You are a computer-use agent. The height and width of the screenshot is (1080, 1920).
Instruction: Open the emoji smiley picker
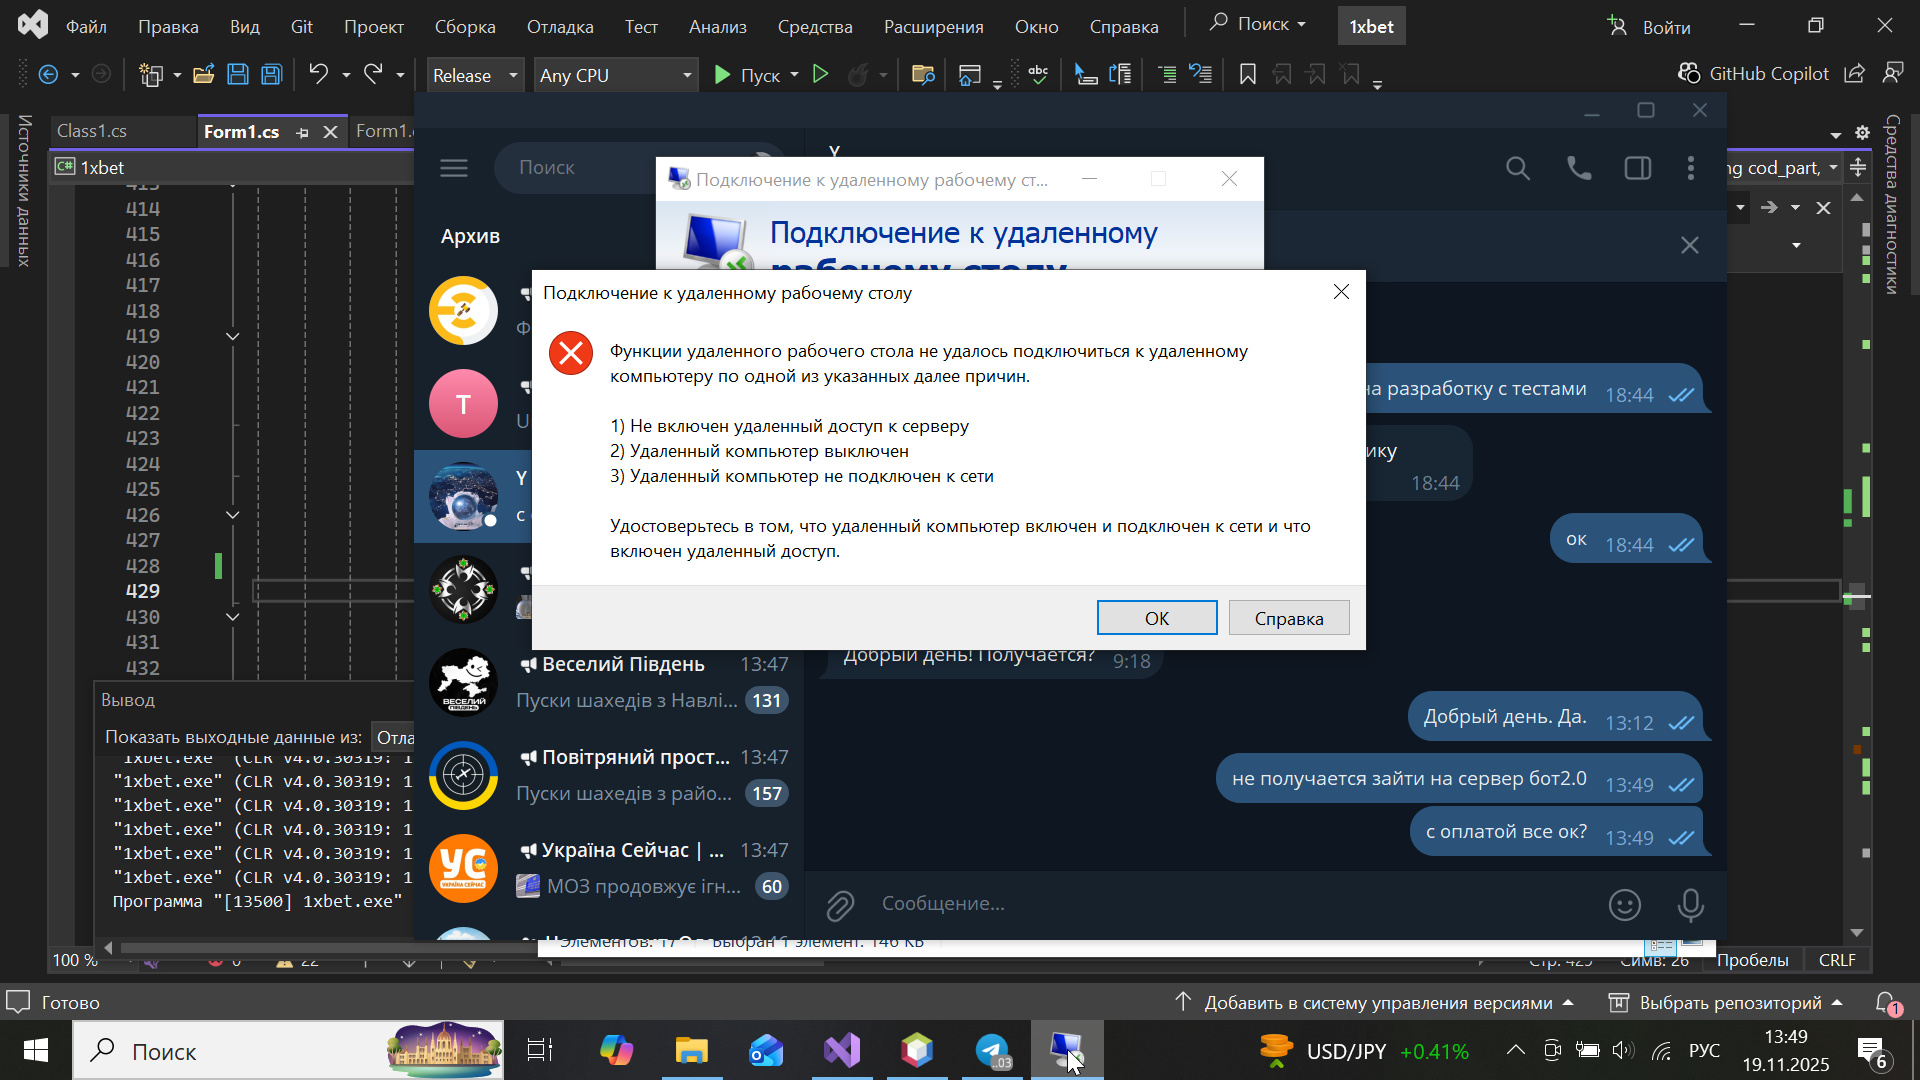tap(1624, 905)
